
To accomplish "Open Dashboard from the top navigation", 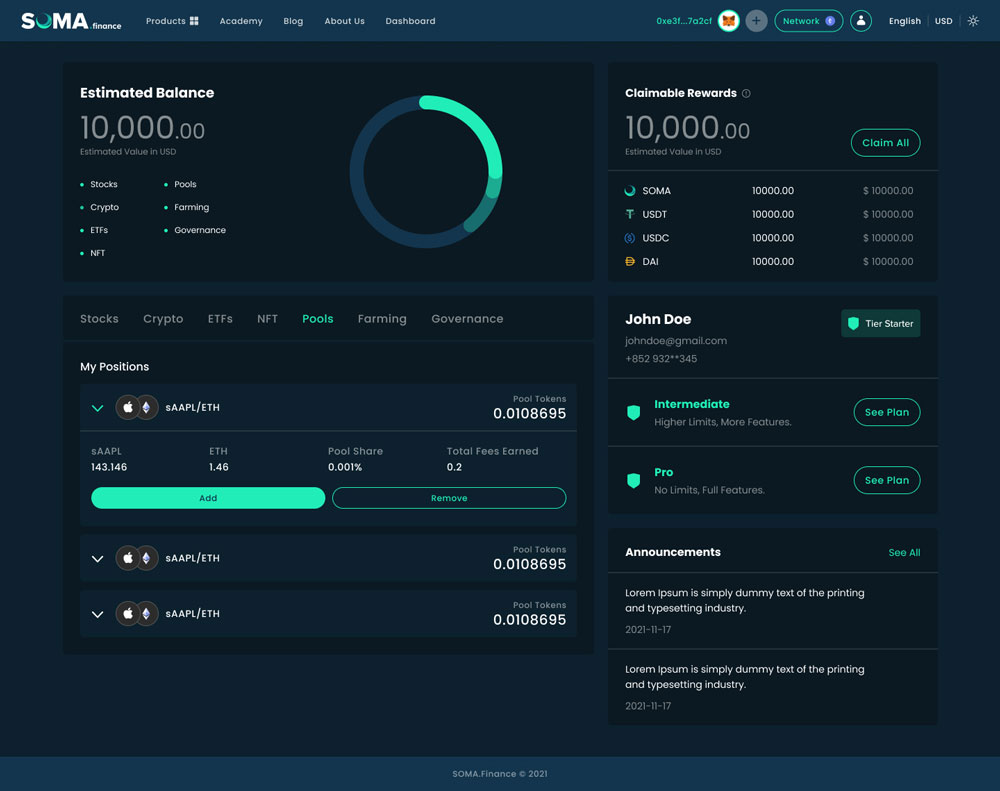I will 410,21.
